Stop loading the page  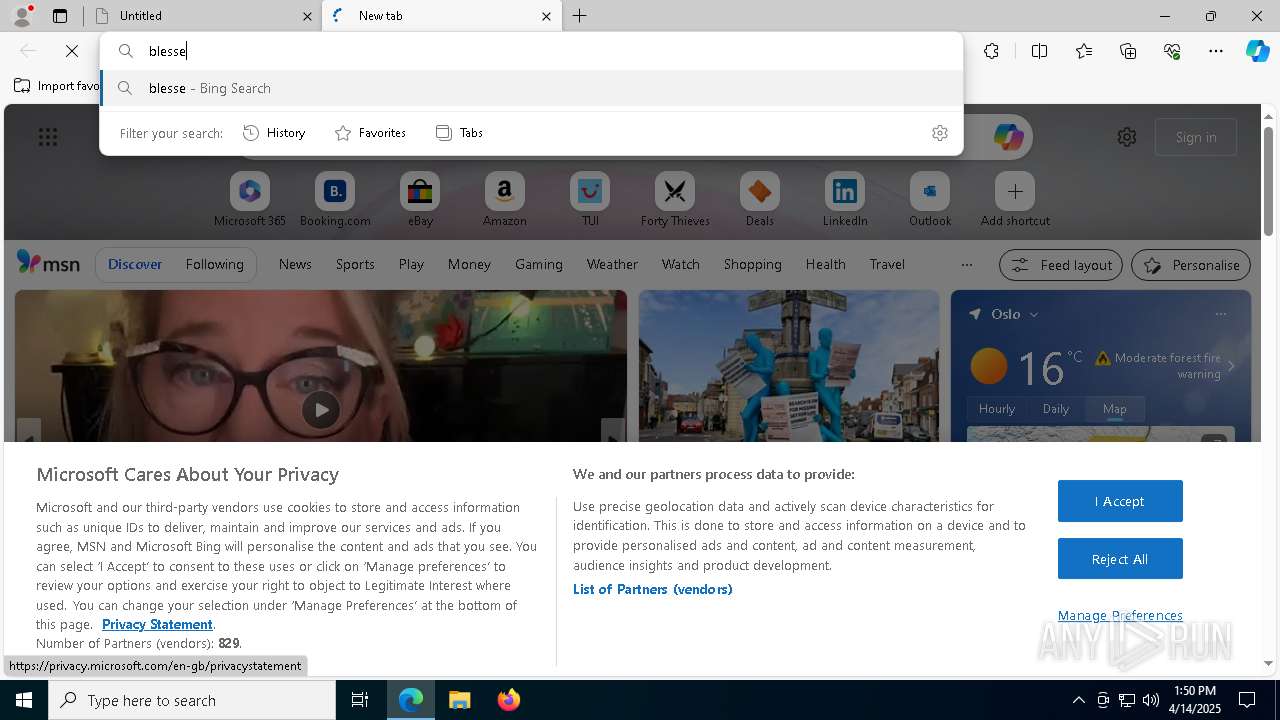point(72,51)
